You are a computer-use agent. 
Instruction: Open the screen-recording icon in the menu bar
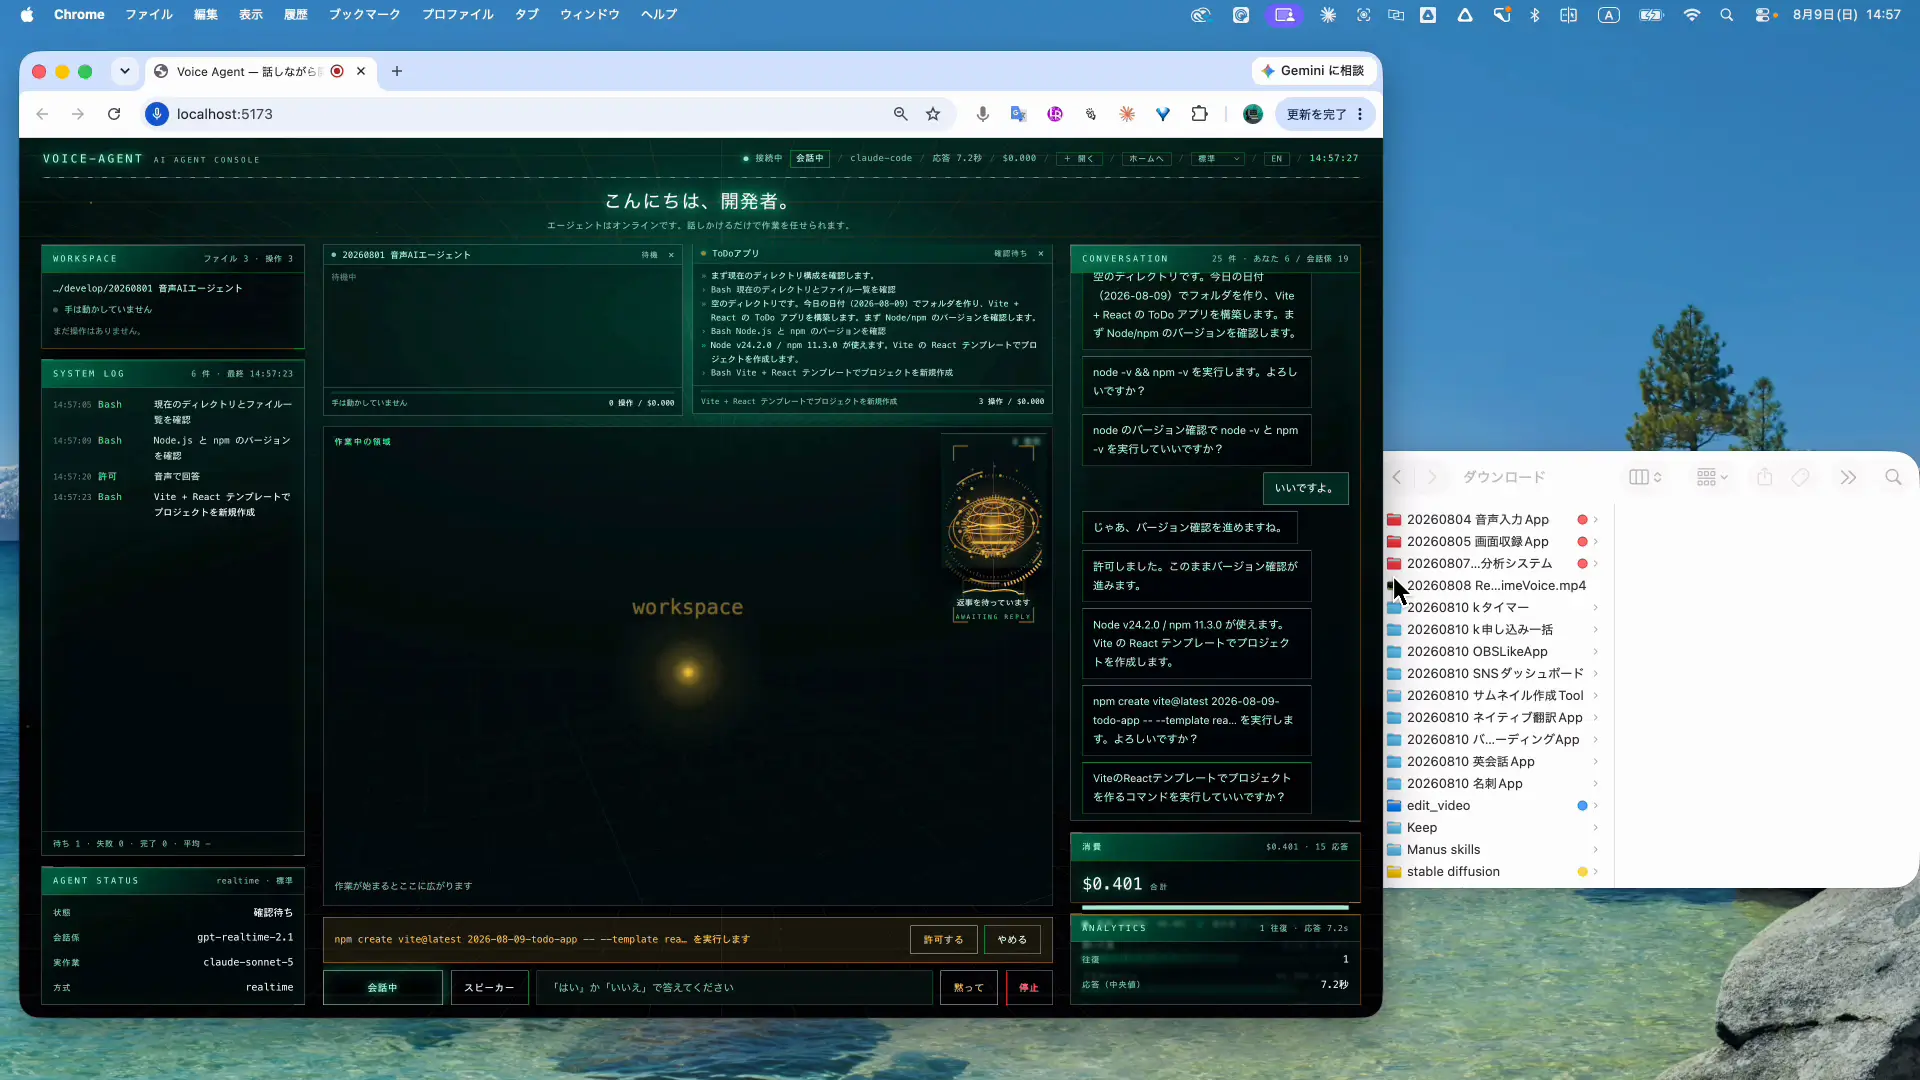1284,14
